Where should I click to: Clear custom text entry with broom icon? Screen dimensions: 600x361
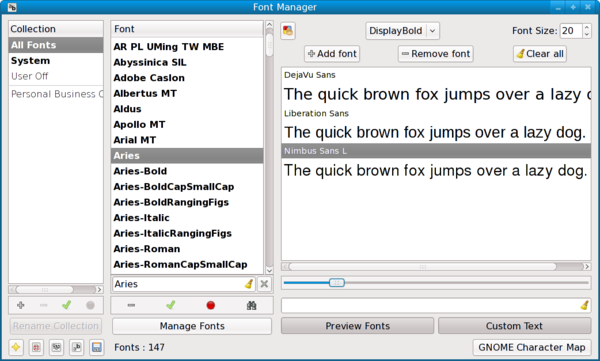click(x=584, y=305)
